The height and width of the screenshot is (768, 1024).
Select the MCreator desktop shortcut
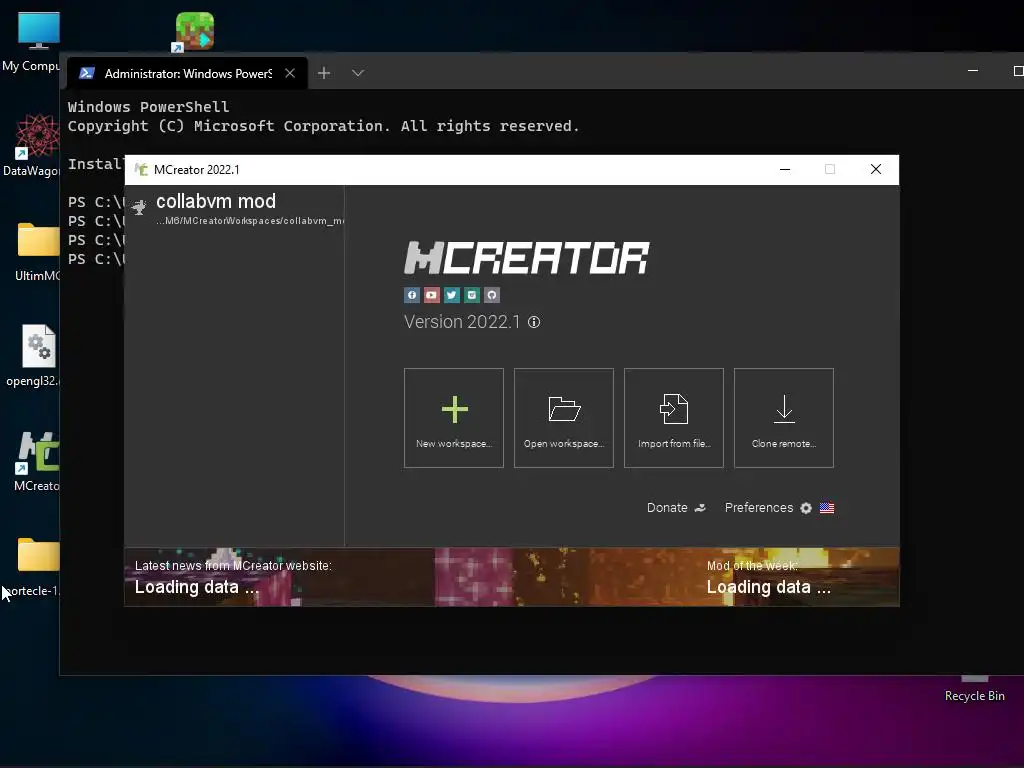[x=36, y=461]
